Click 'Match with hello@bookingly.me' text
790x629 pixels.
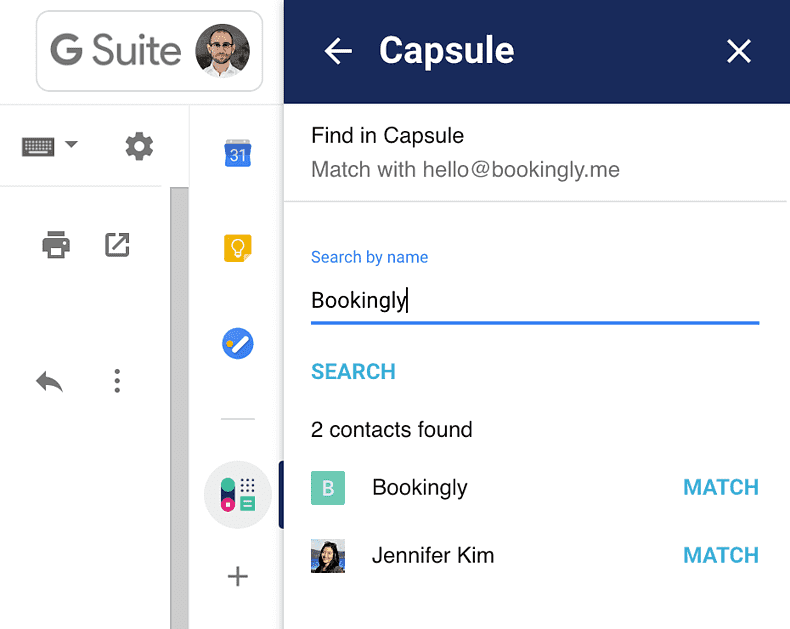(466, 170)
